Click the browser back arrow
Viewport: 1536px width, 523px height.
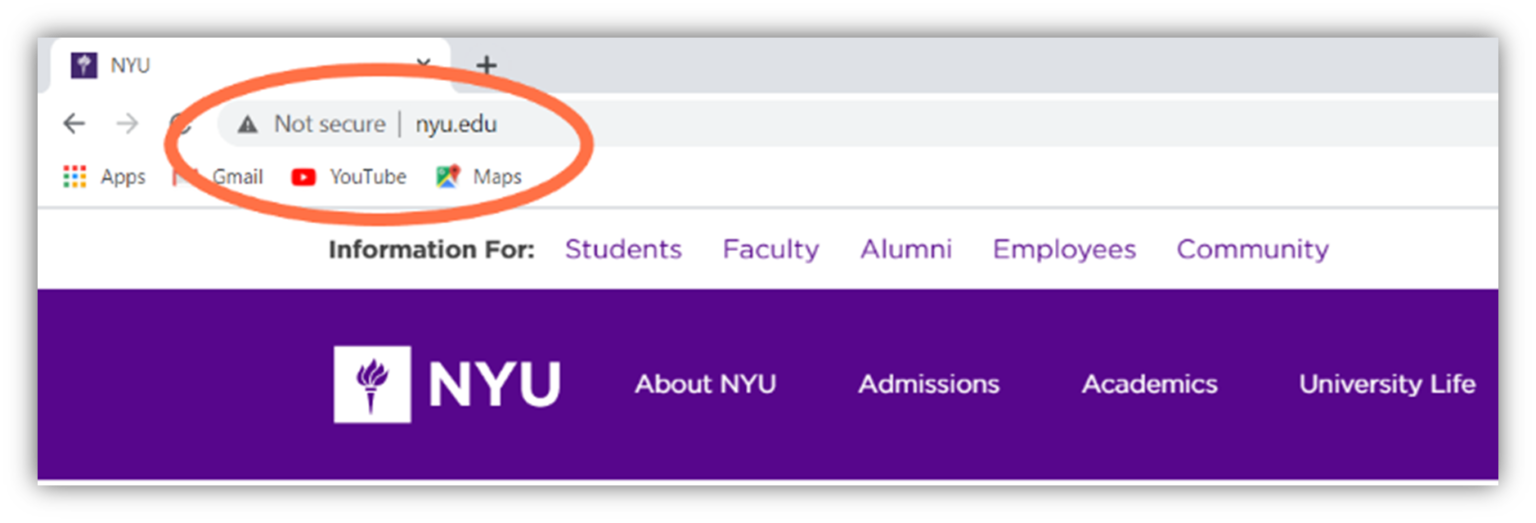coord(74,124)
